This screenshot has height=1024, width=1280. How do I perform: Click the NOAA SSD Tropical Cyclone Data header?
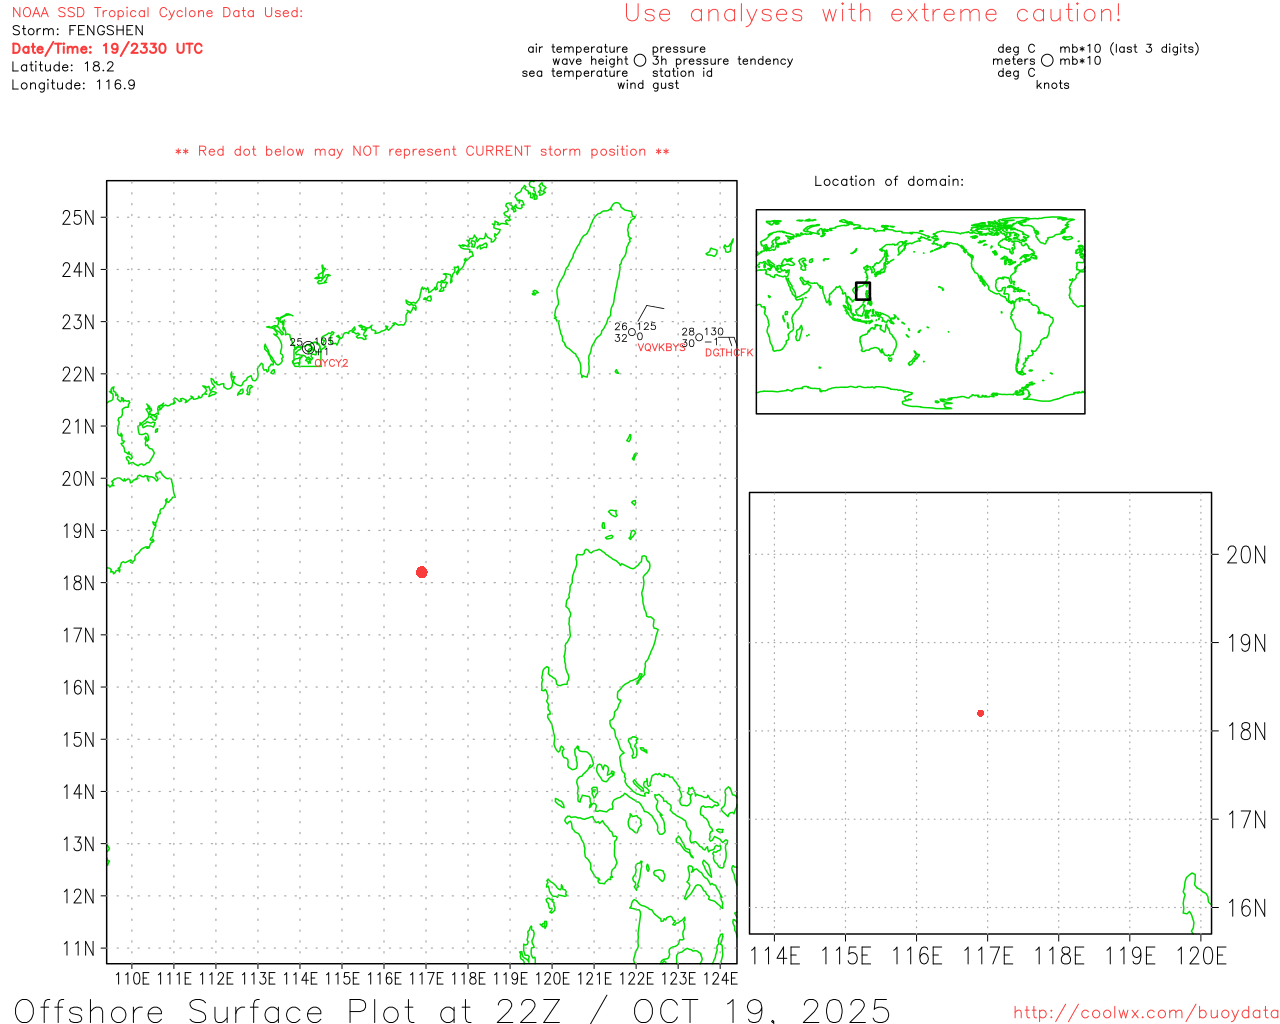[x=157, y=13]
